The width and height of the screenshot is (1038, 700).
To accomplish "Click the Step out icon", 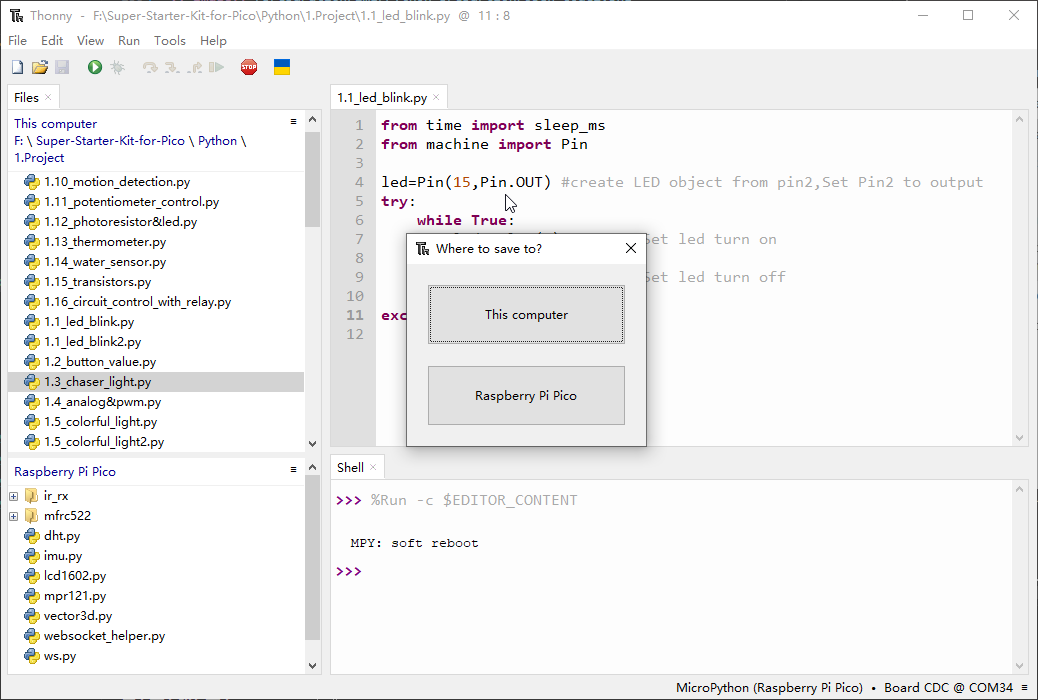I will tap(195, 67).
